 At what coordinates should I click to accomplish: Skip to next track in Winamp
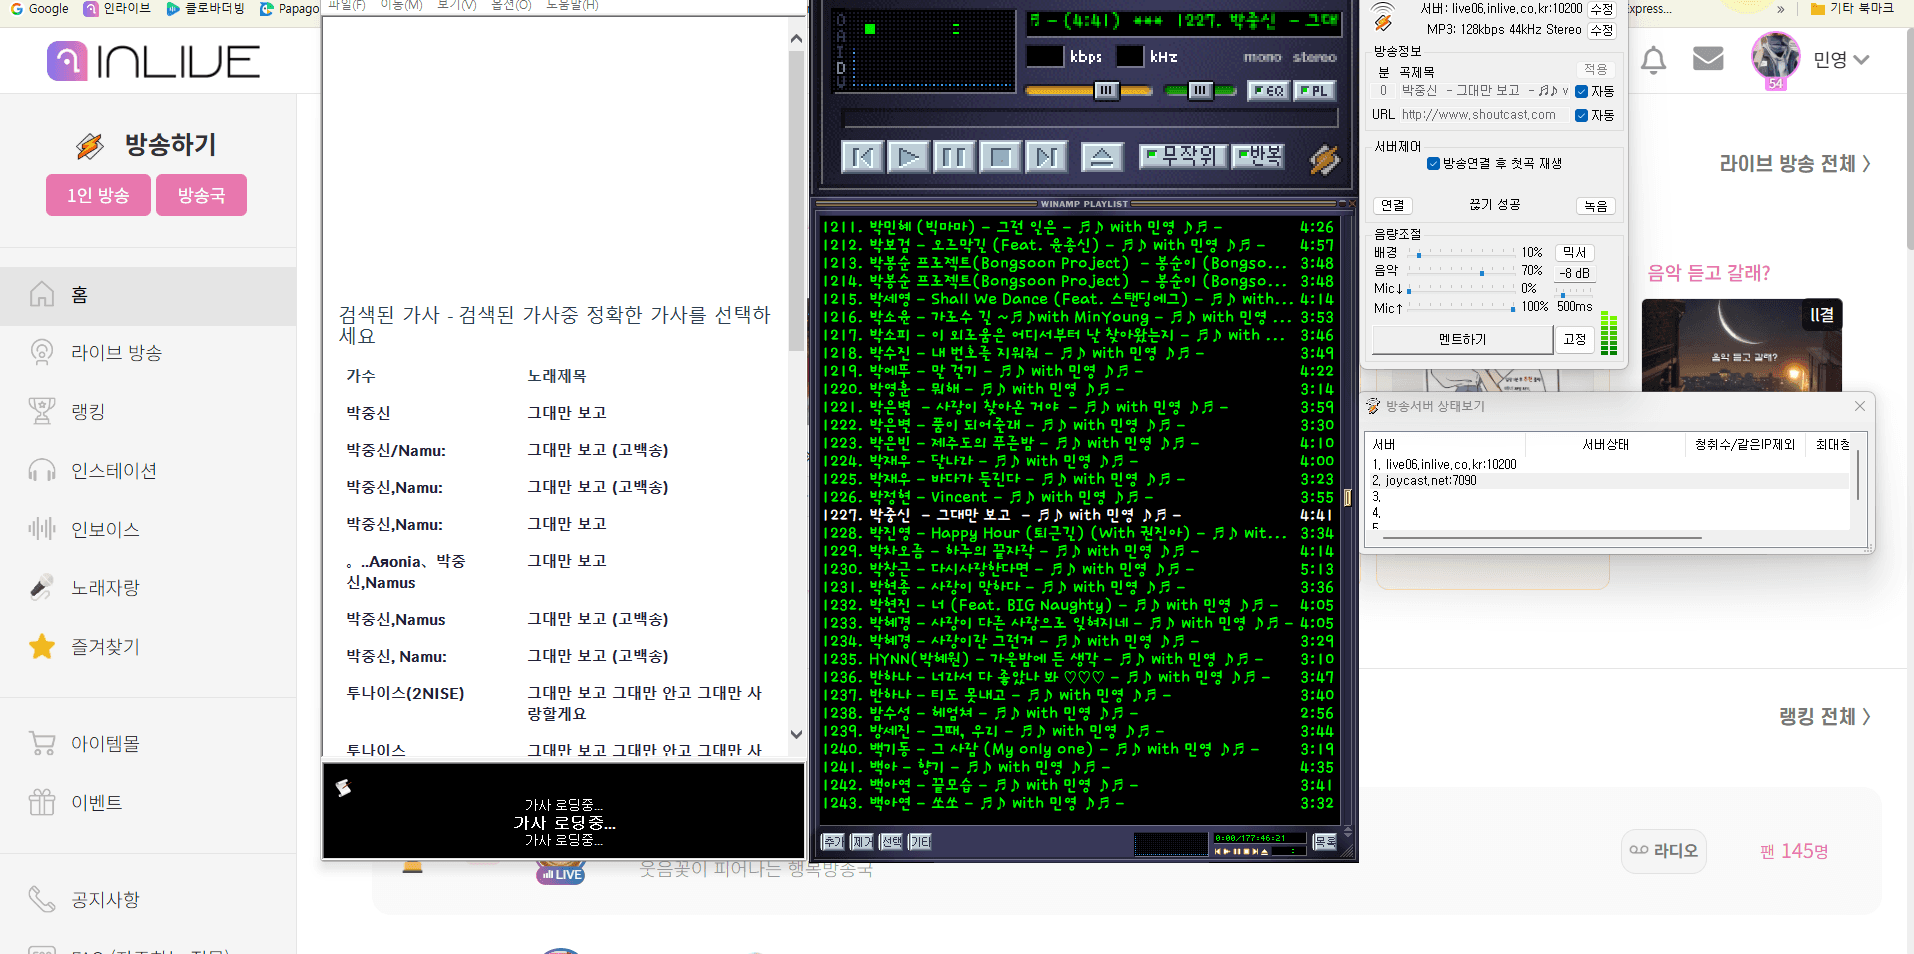[x=1046, y=157]
